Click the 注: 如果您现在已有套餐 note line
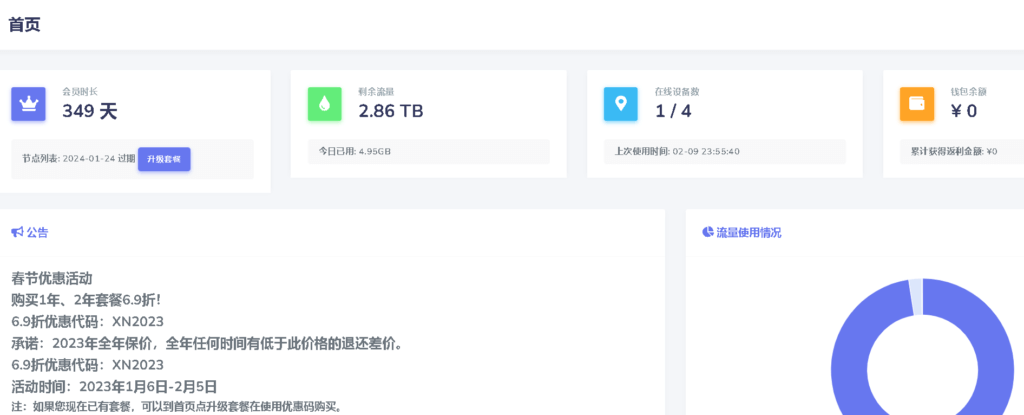Screen dimensions: 1024x415 176,407
